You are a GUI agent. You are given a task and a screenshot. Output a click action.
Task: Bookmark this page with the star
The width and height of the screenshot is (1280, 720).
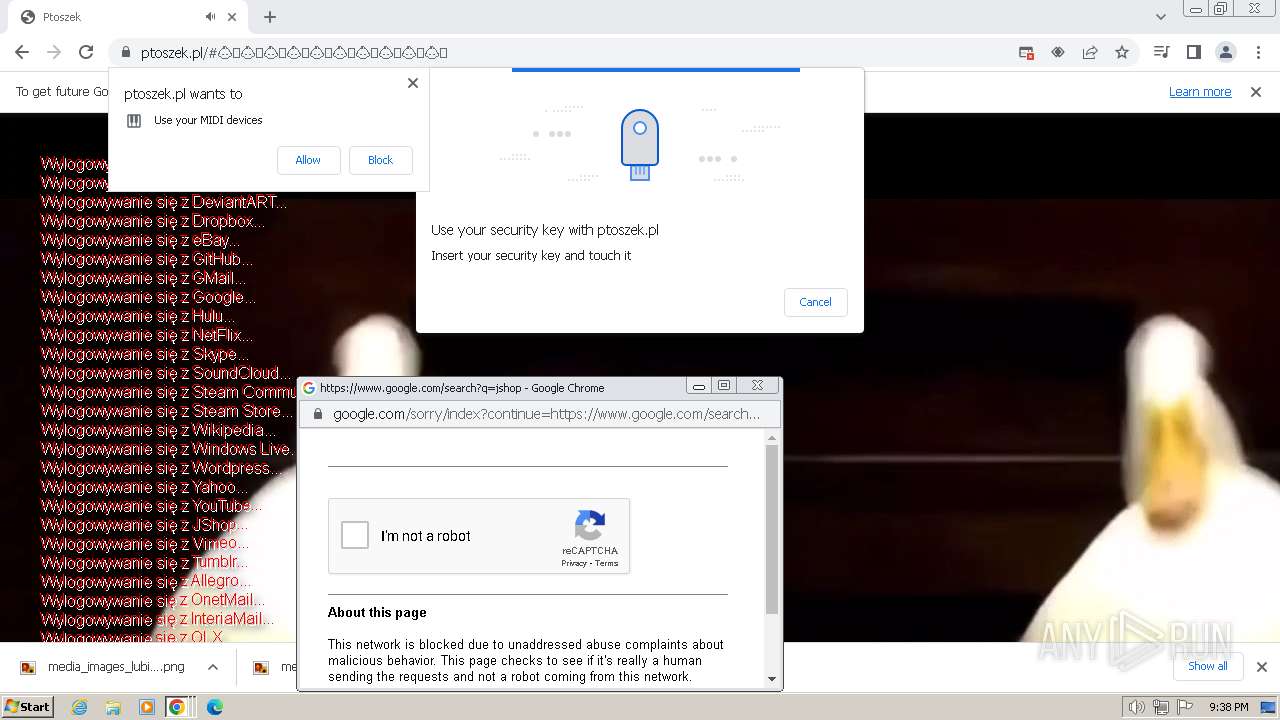(1122, 52)
